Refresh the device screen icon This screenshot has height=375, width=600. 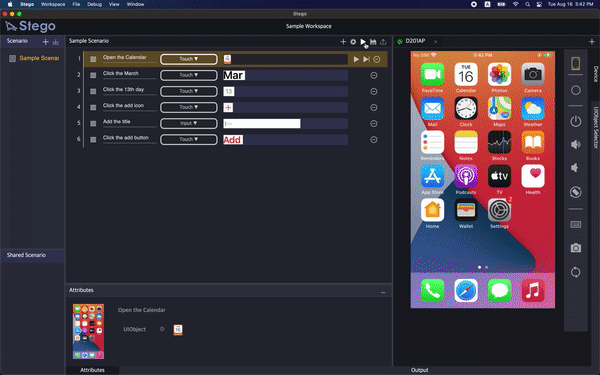coord(576,272)
